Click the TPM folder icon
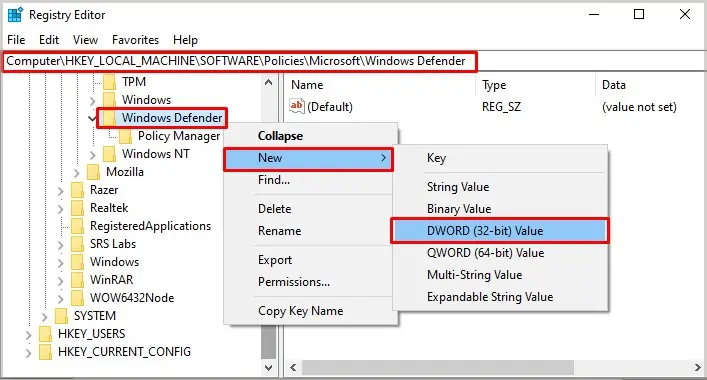 tap(110, 82)
